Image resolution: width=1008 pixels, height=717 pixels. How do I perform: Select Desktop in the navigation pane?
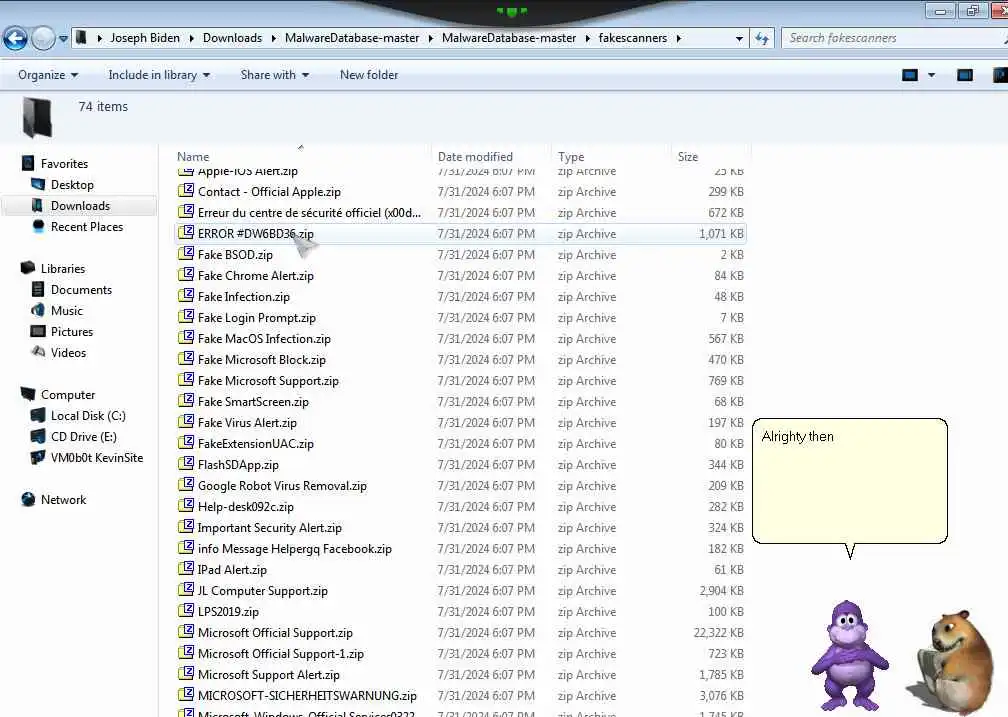click(x=72, y=185)
